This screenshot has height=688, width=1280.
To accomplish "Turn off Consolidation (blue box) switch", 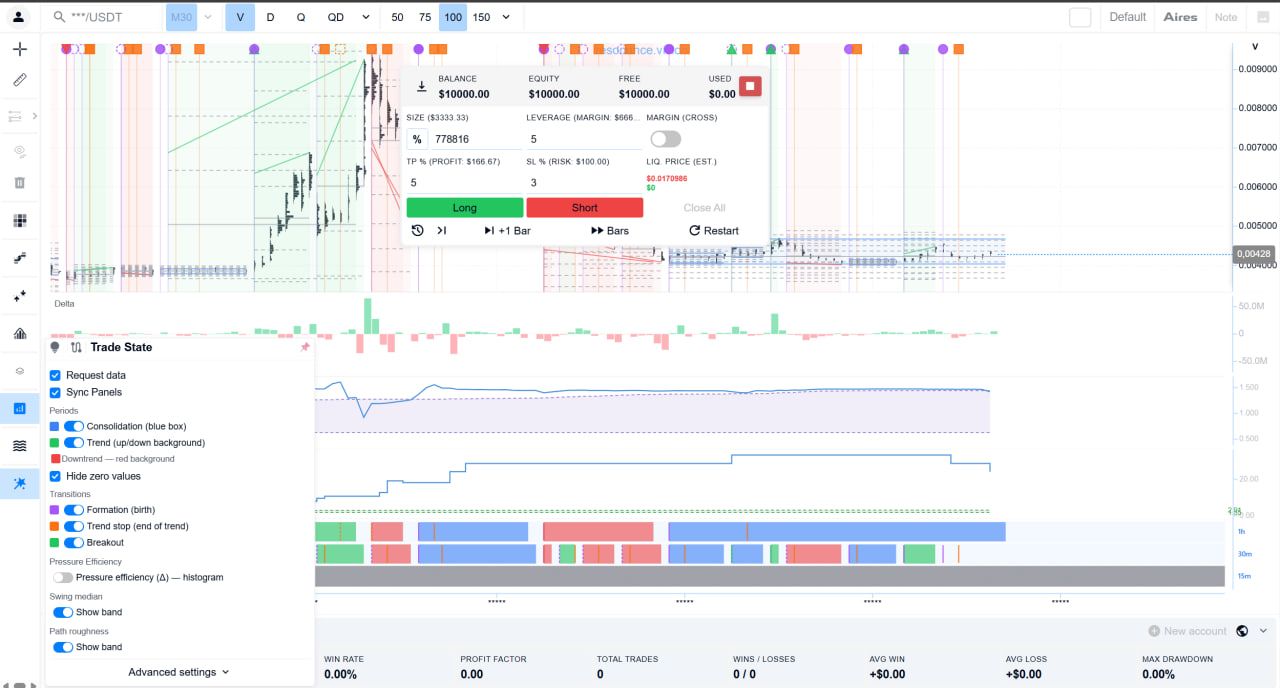I will (x=74, y=426).
